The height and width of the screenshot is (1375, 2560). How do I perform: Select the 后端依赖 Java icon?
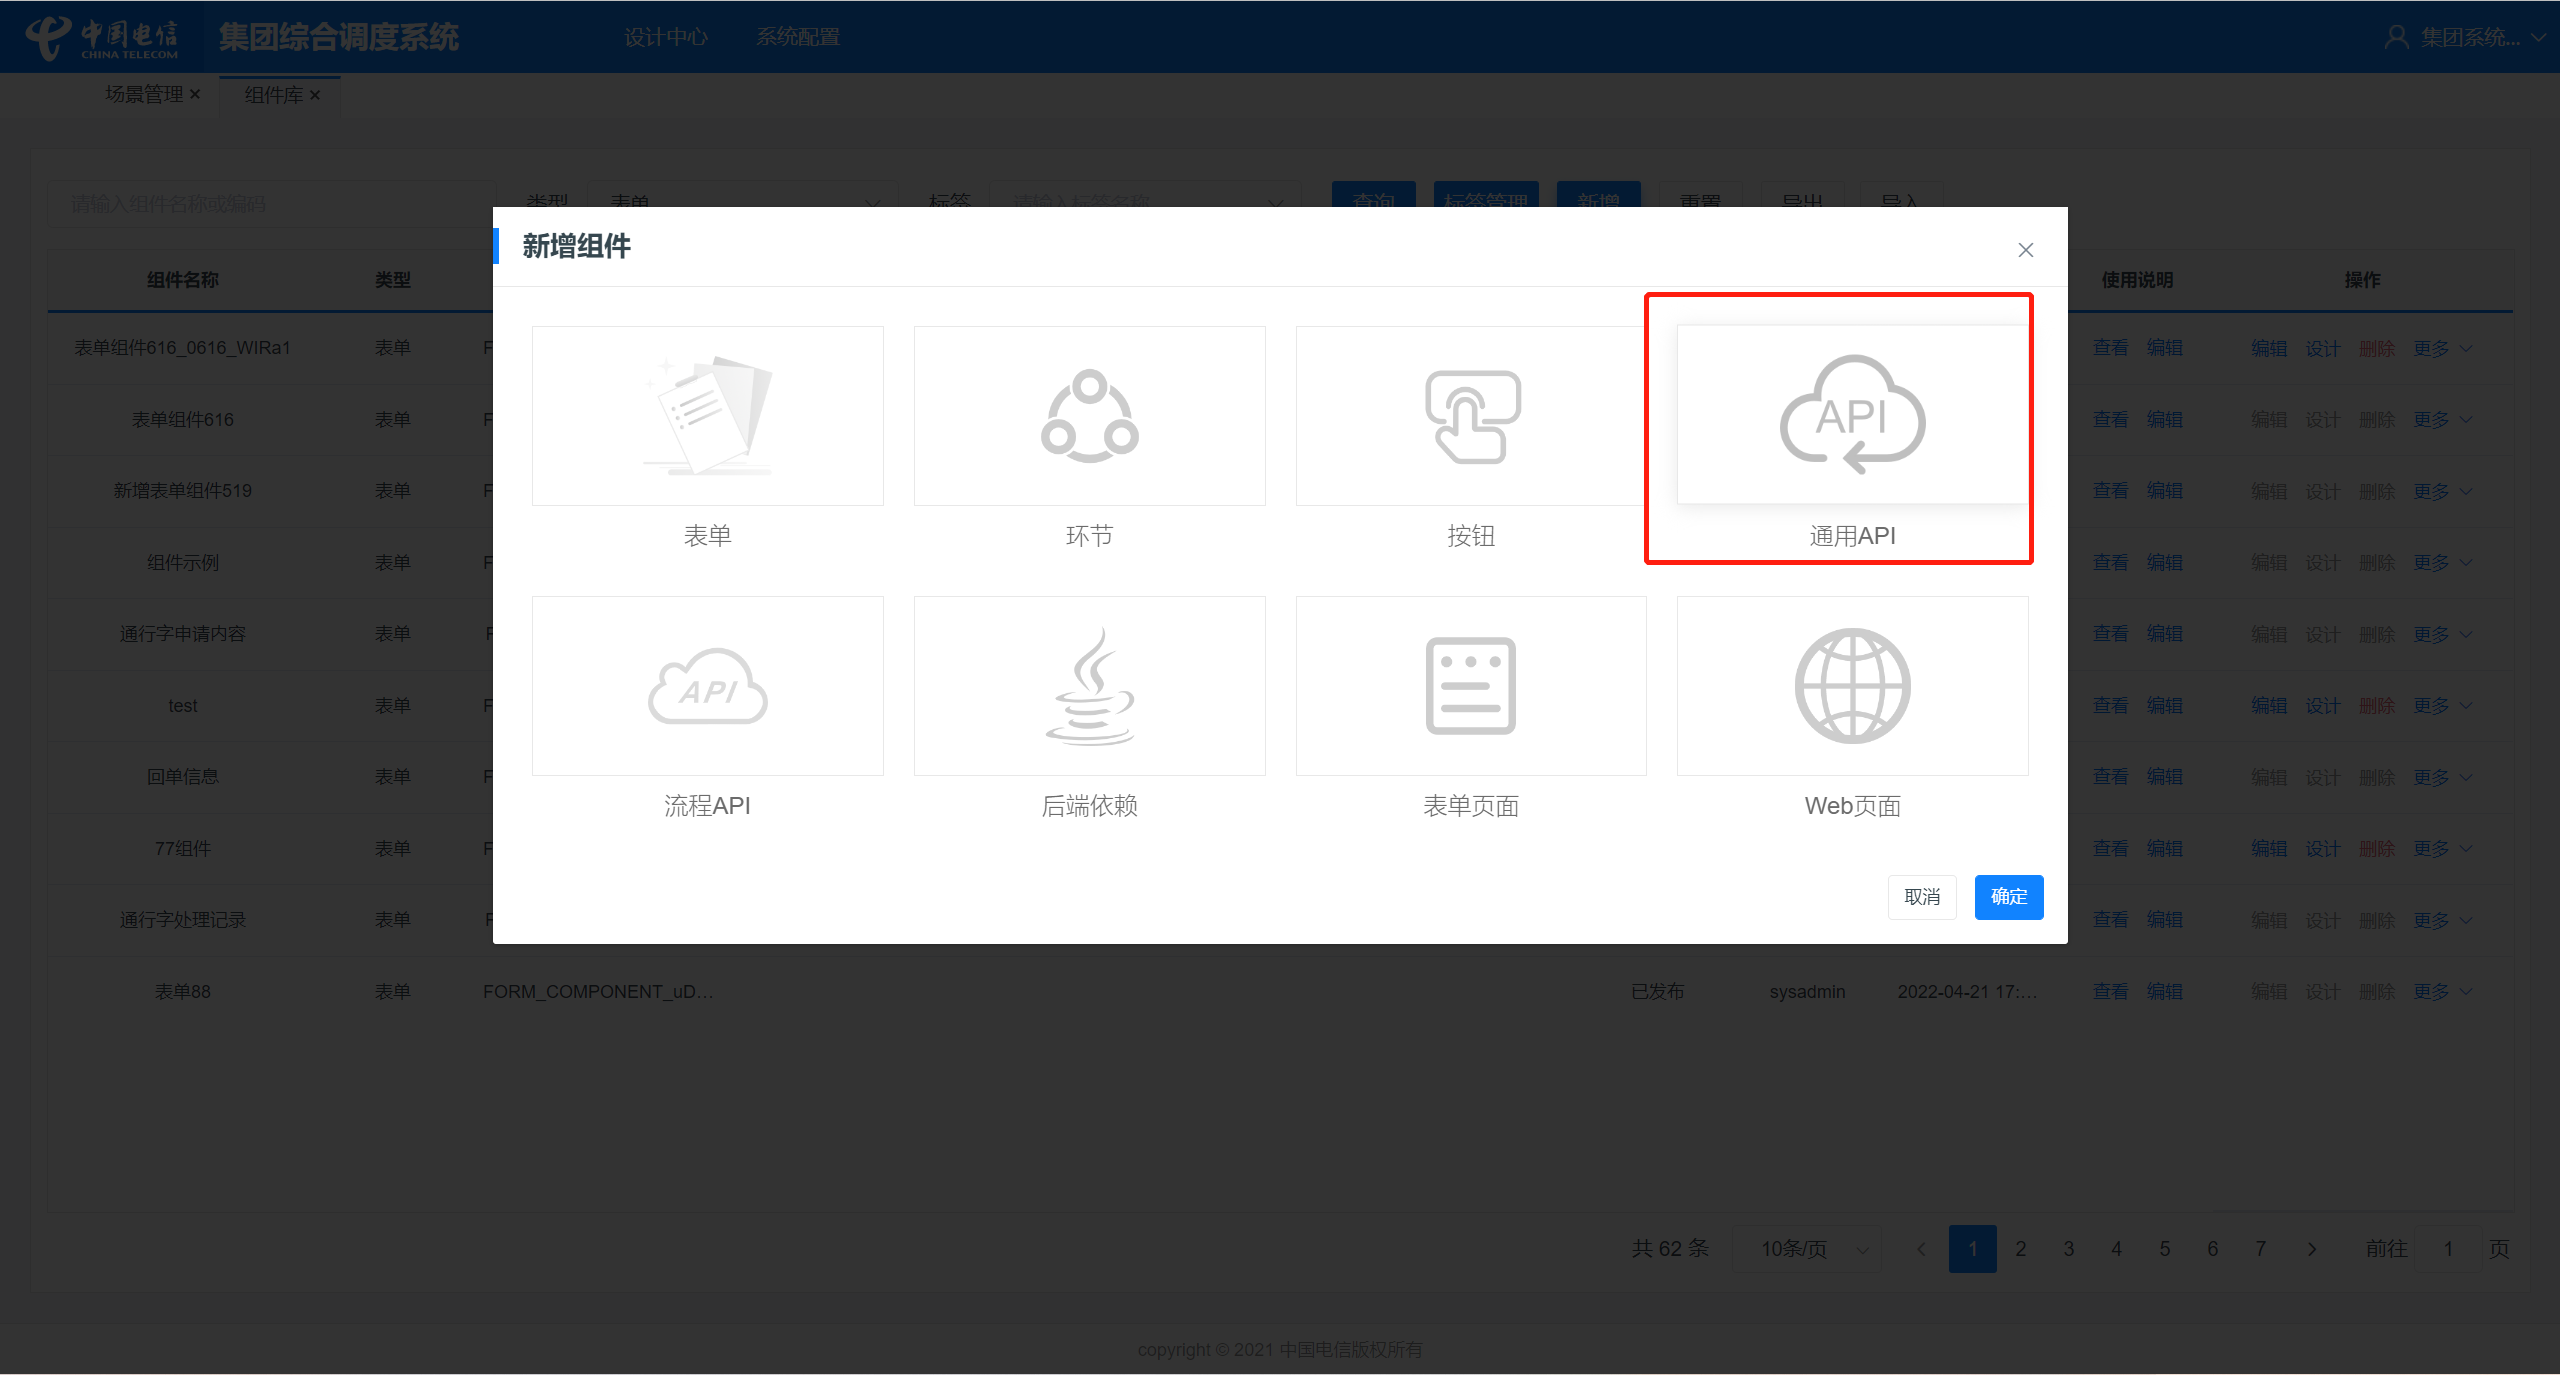click(x=1089, y=685)
